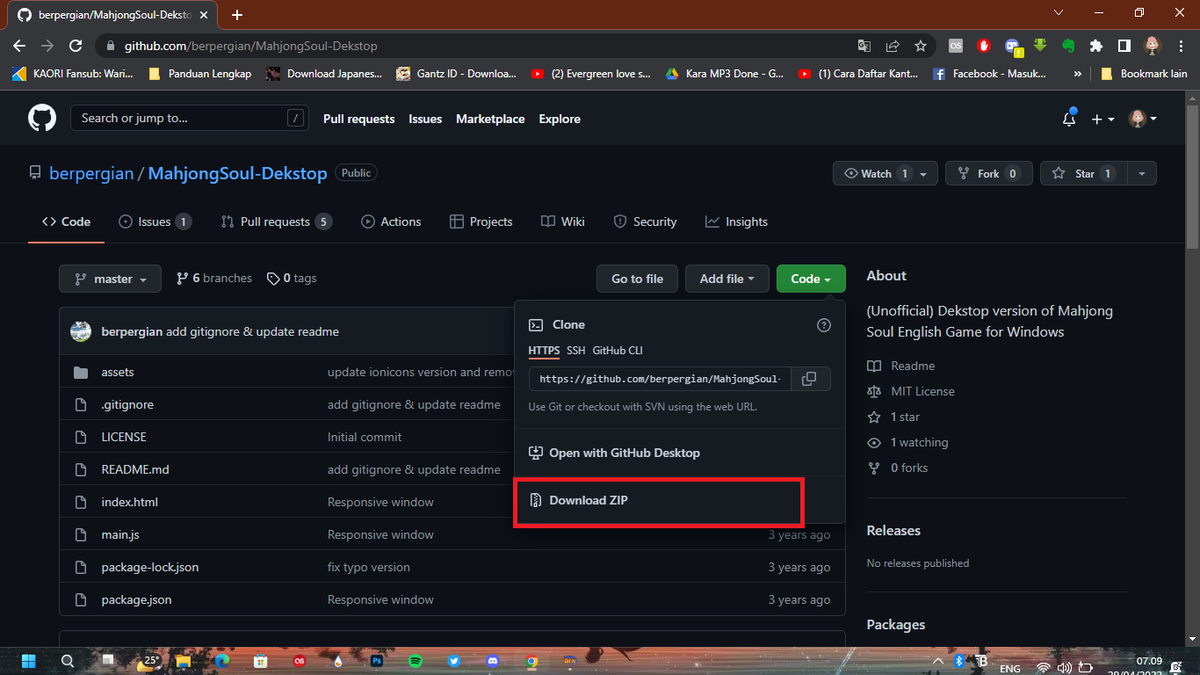This screenshot has width=1200, height=675.
Task: Copy the clone URL with clipboard icon
Action: [x=810, y=379]
